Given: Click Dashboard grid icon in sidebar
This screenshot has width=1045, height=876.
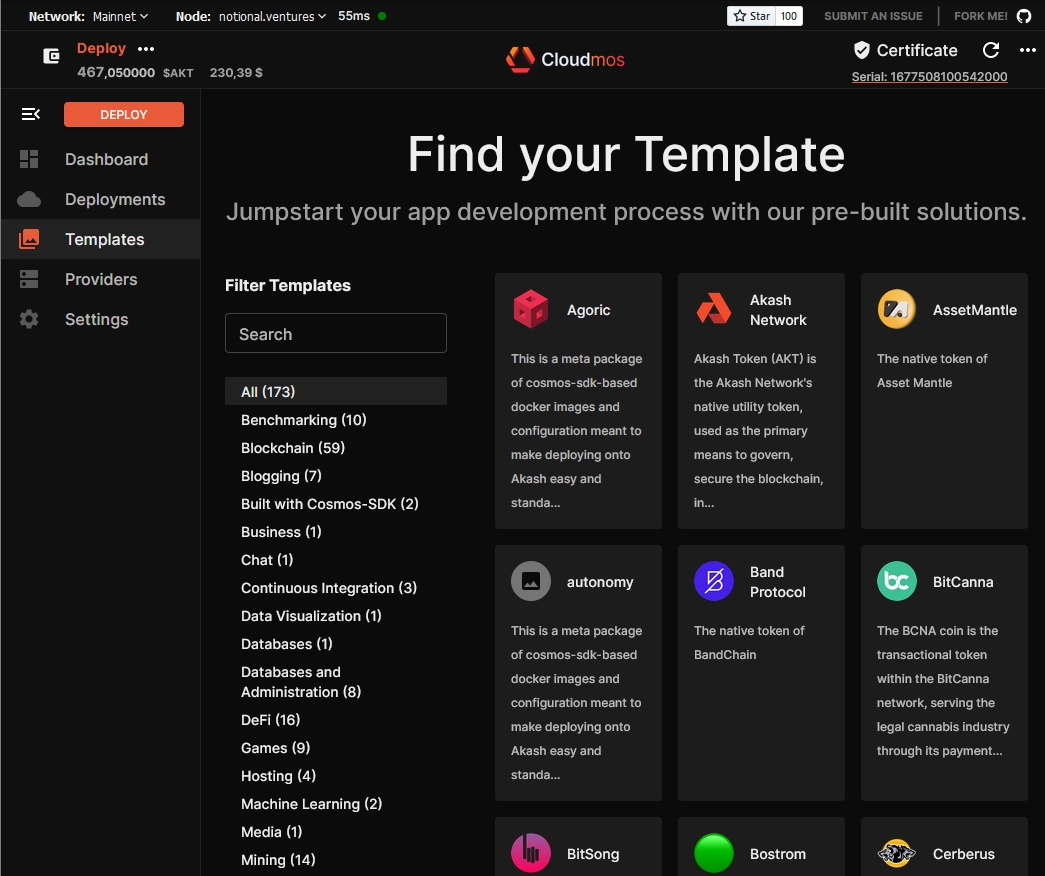Looking at the screenshot, I should click(29, 159).
